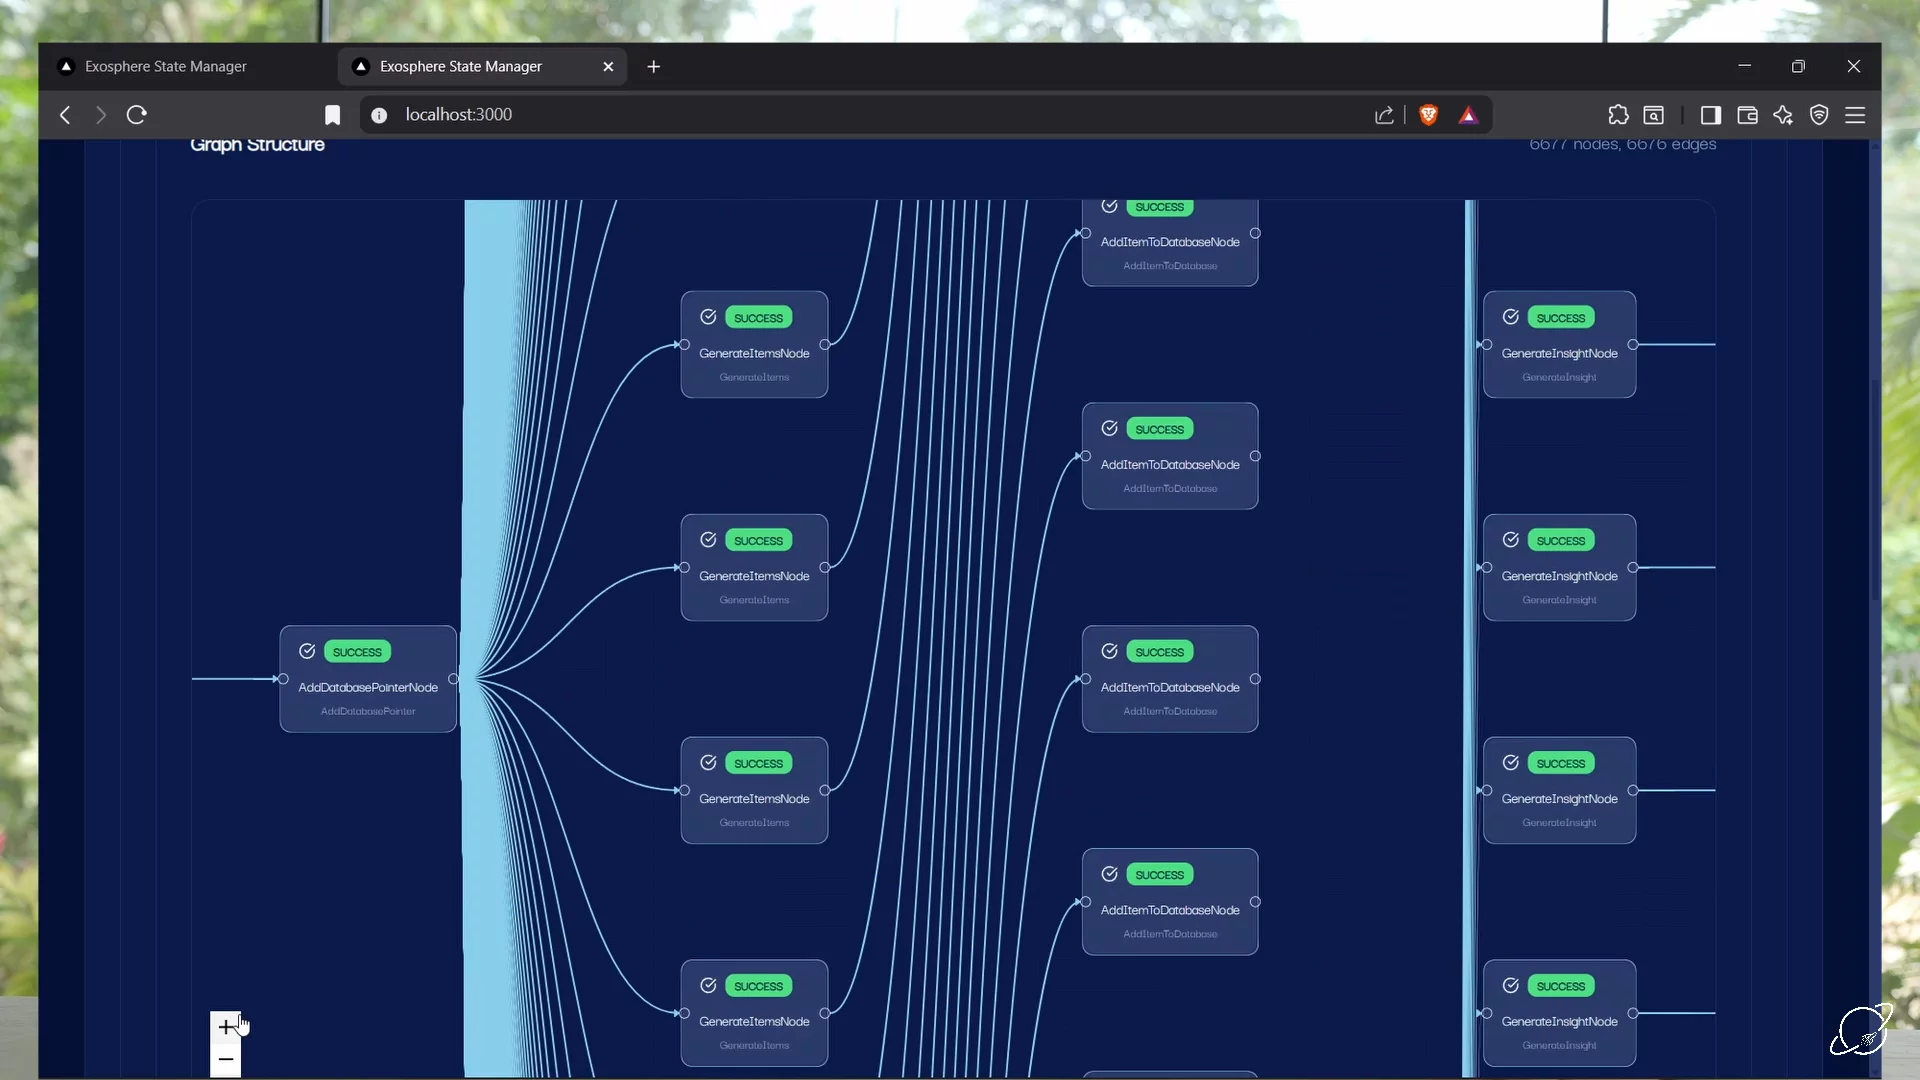Open the browser extensions puzzle icon
This screenshot has width=1920, height=1080.
coord(1619,114)
